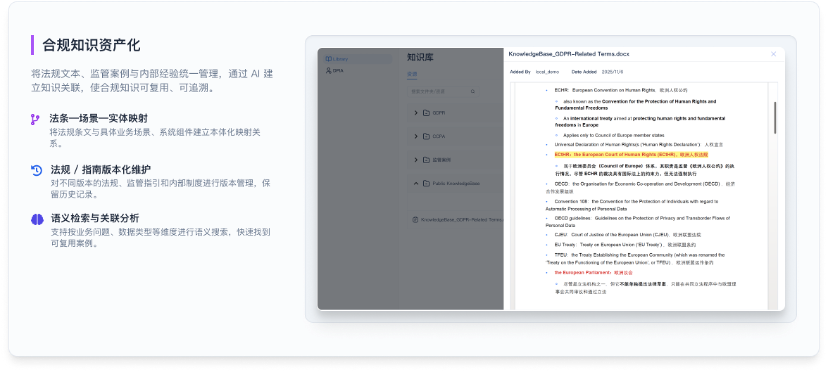This screenshot has width=828, height=372.
Task: Click the history clock icon beside 法规 / 指南版本化维护
Action: (x=36, y=170)
